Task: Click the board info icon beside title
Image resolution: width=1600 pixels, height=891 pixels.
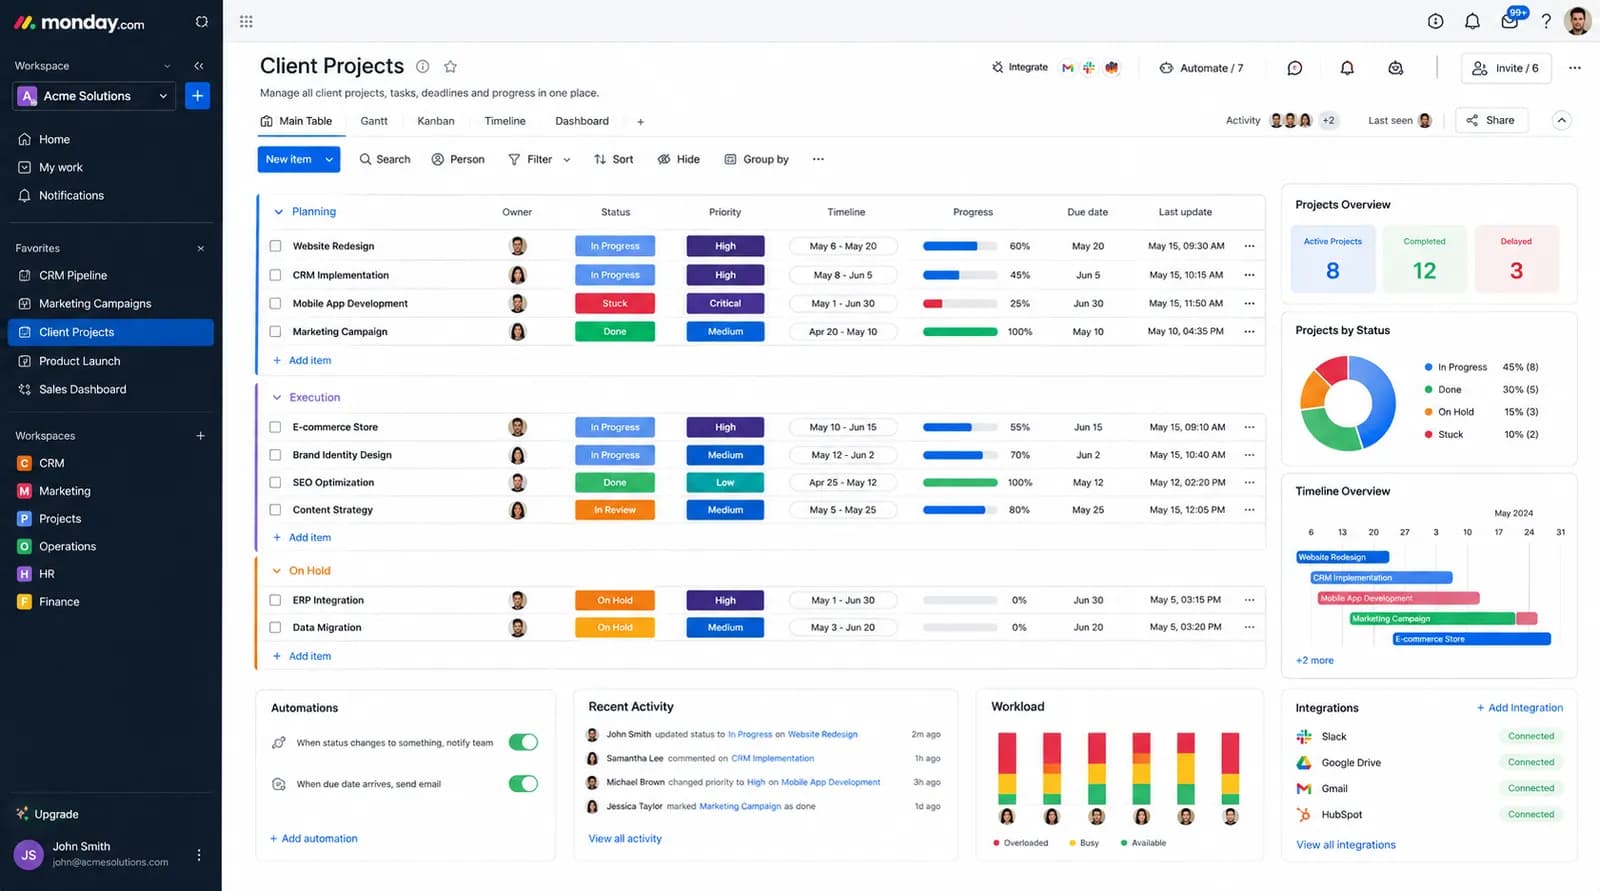Action: pyautogui.click(x=423, y=67)
